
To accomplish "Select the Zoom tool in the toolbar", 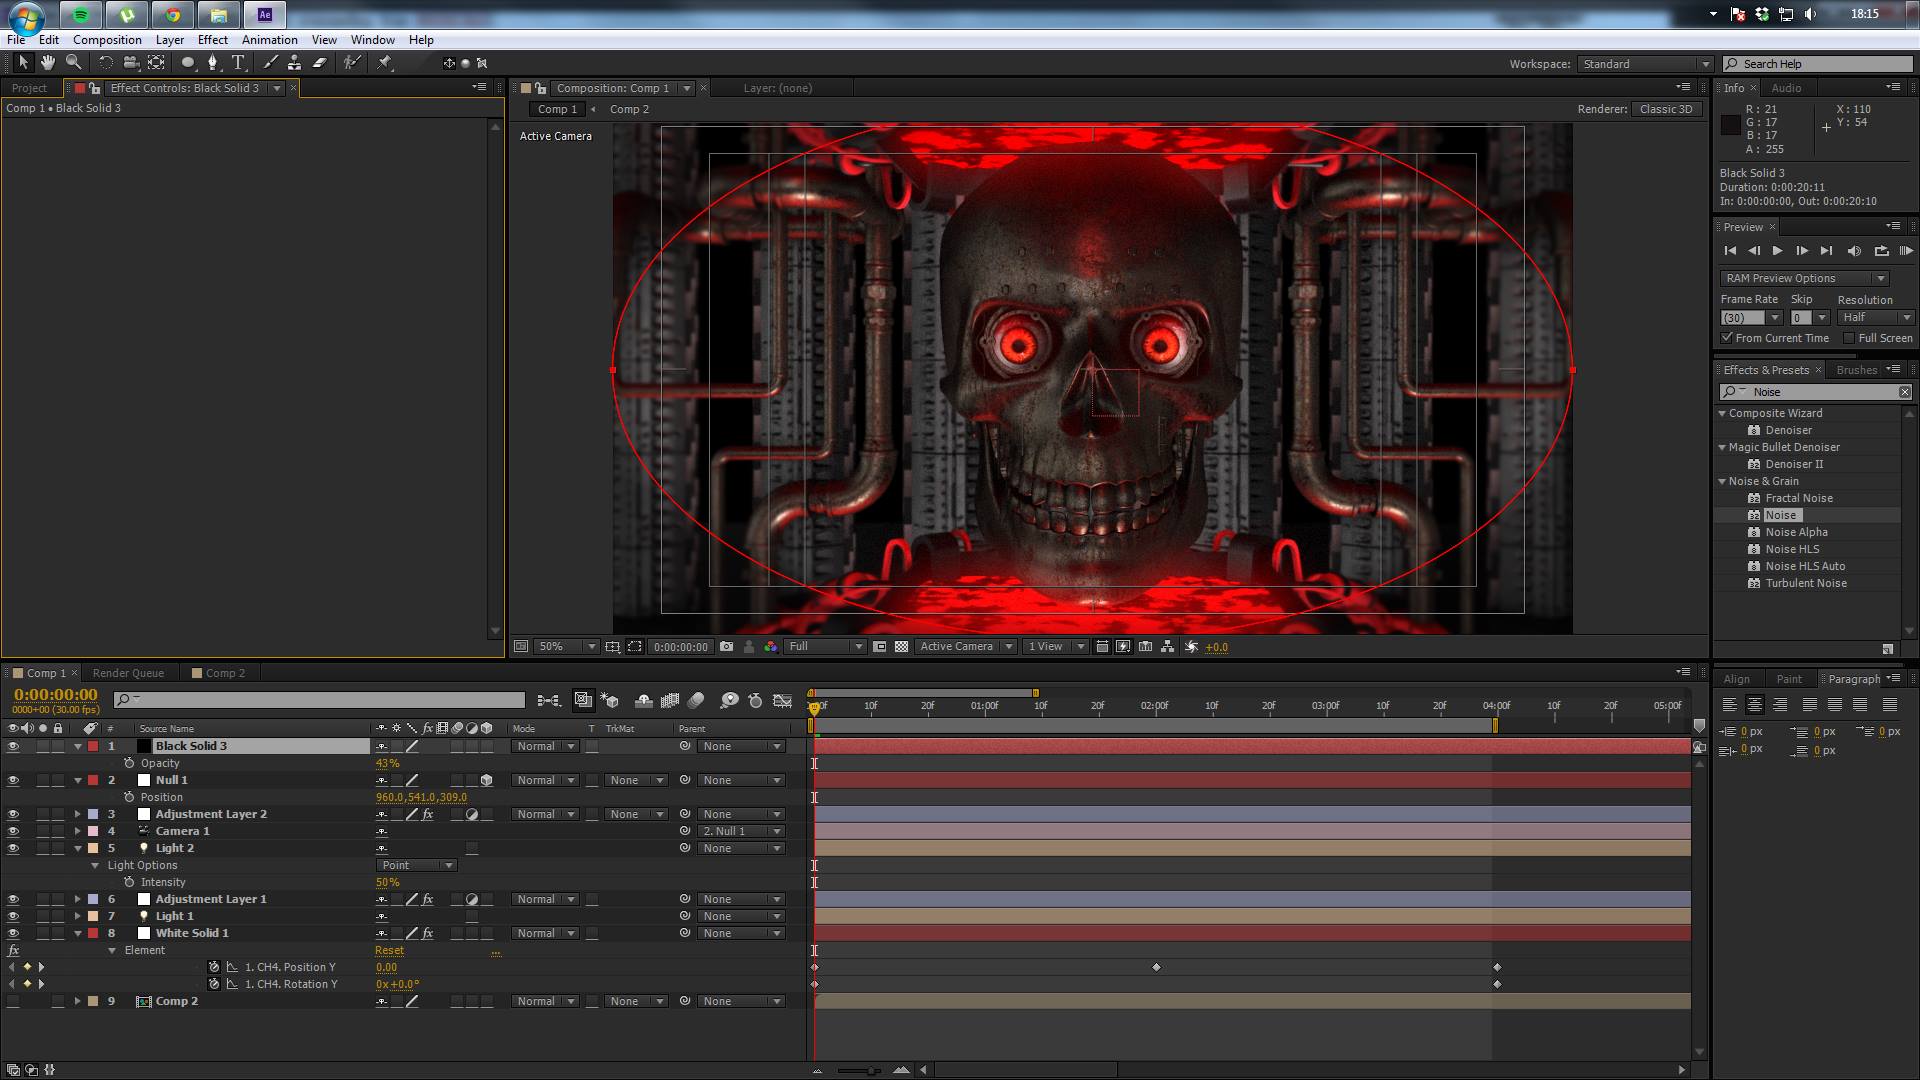I will 73,62.
